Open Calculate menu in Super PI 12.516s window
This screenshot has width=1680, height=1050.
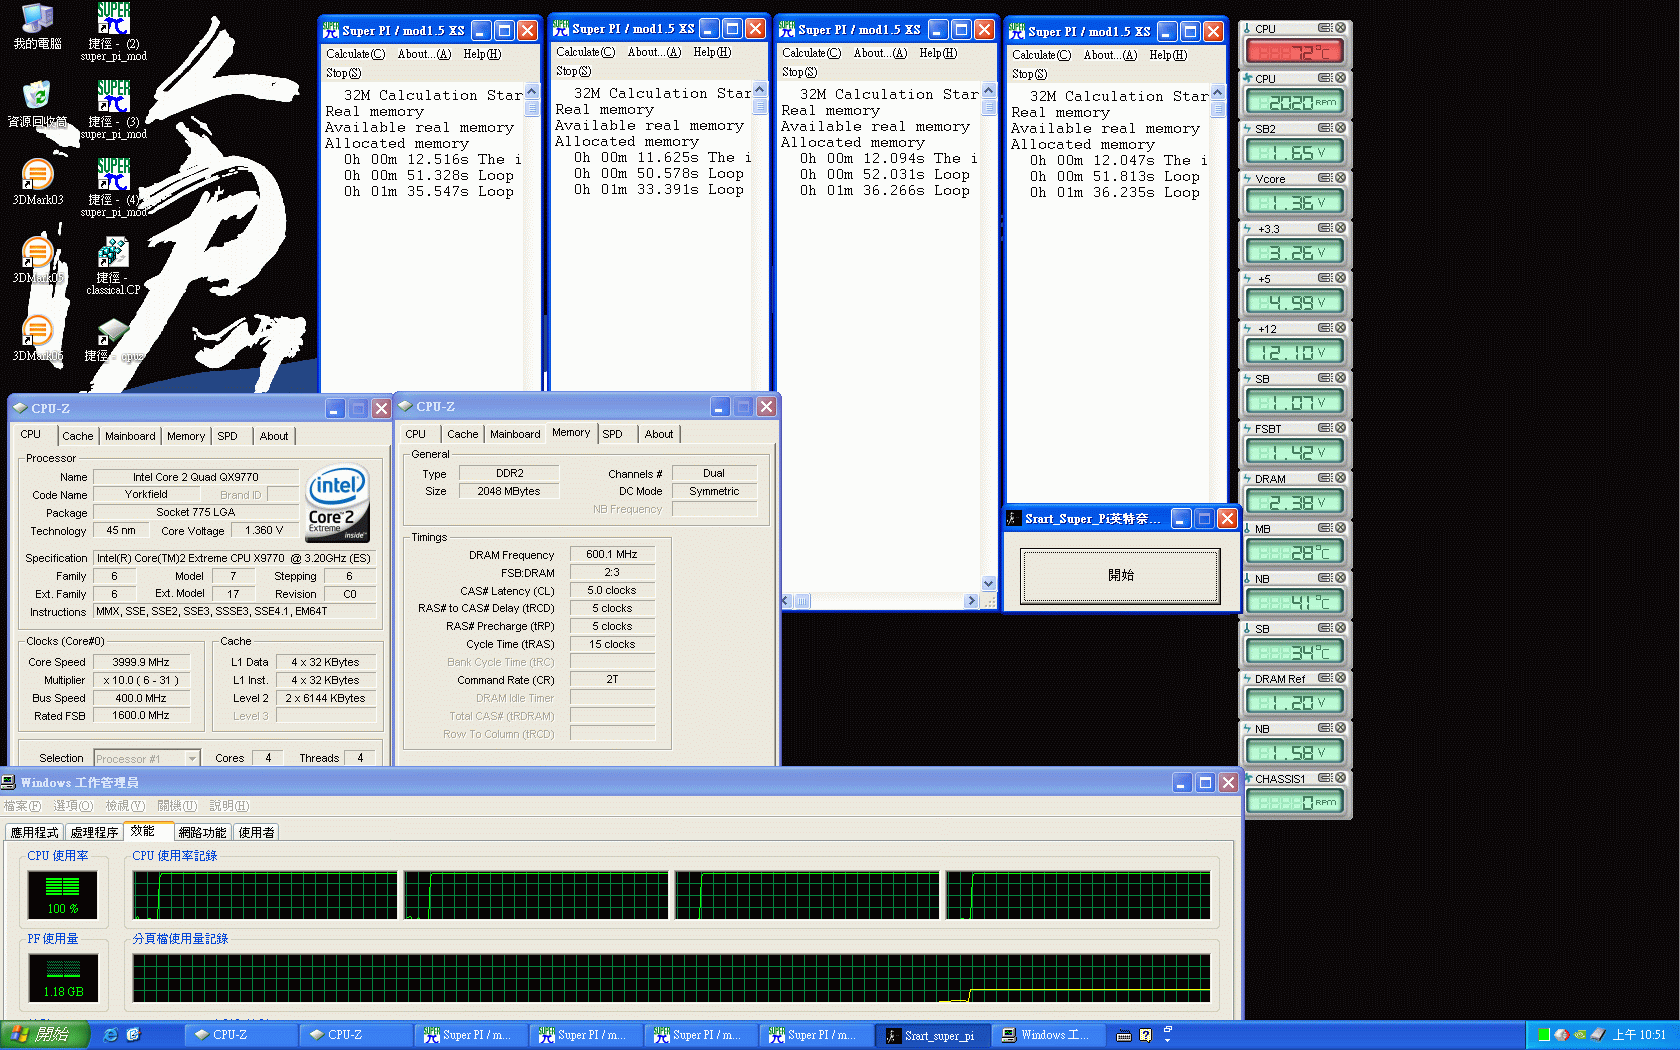pos(355,54)
